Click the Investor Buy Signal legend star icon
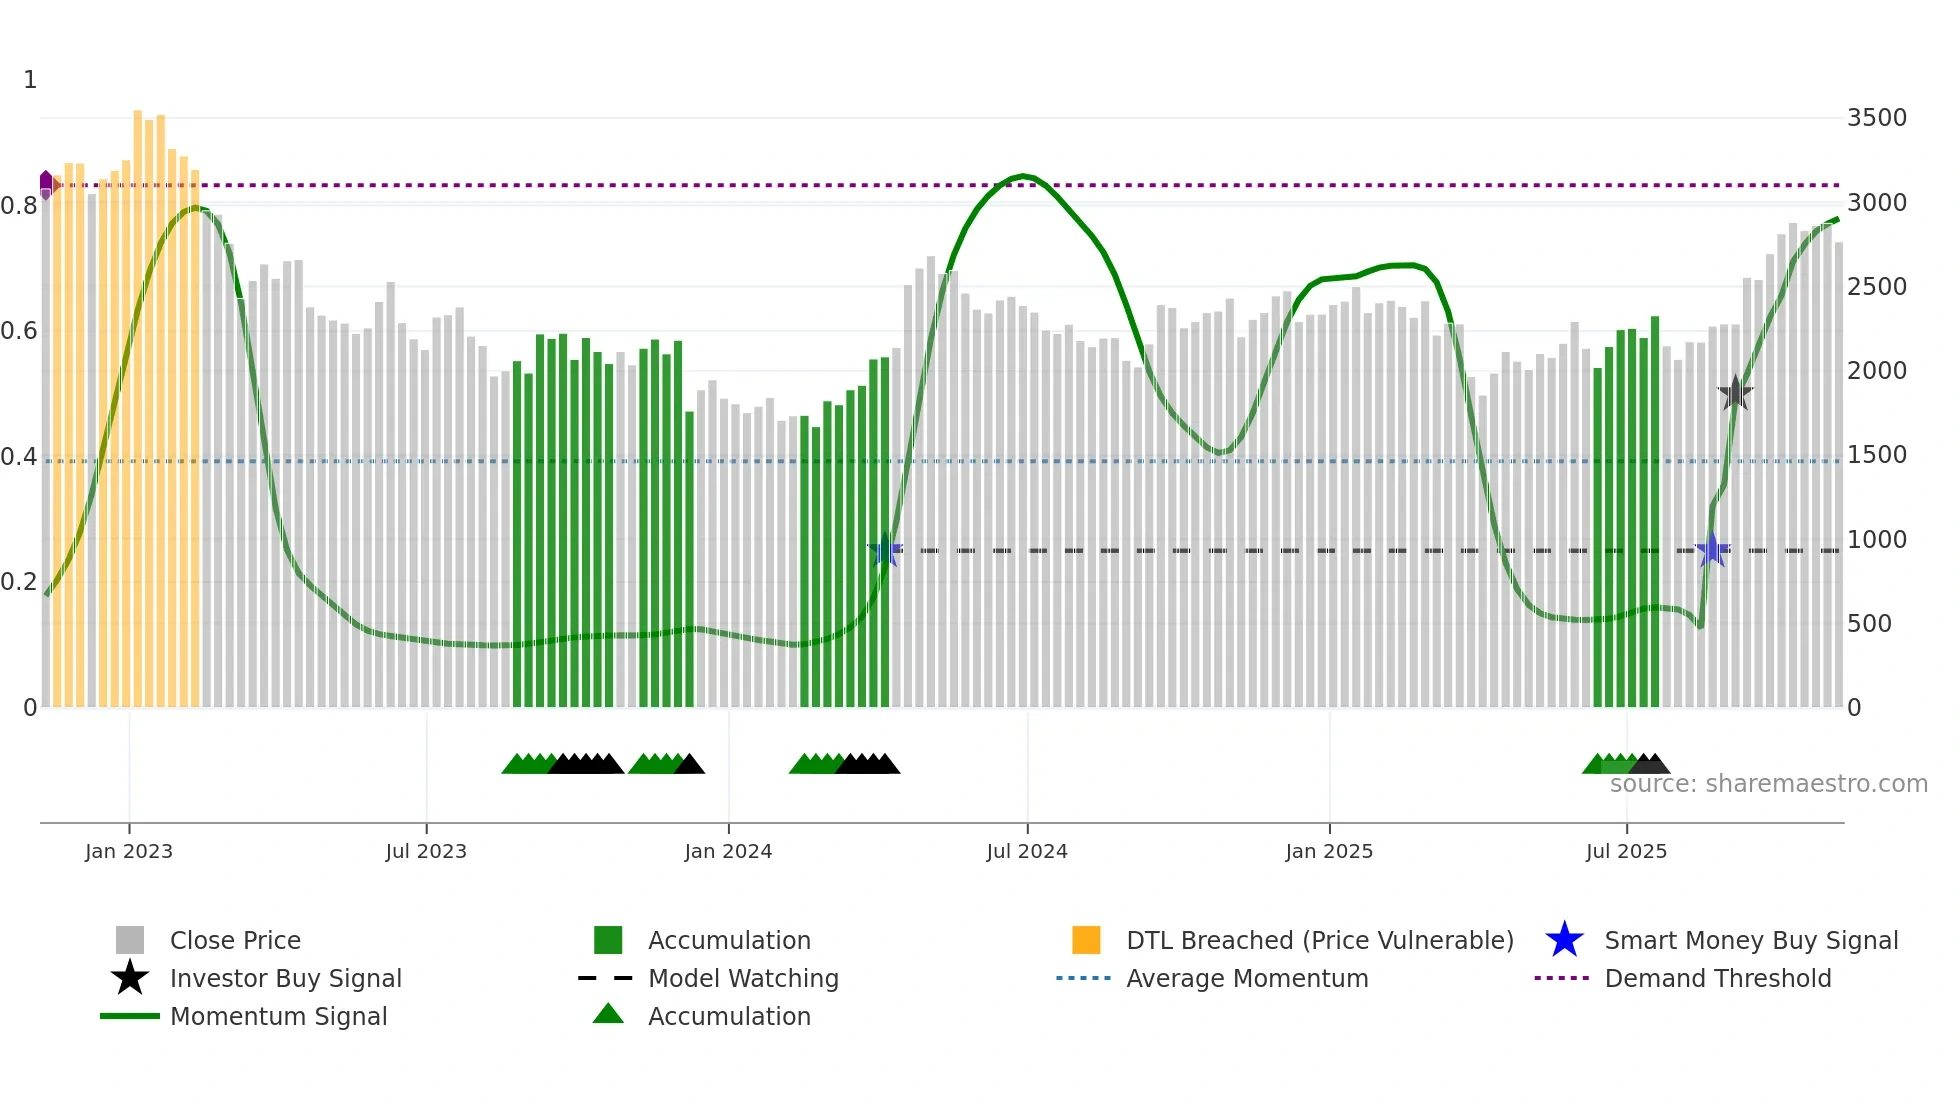 pyautogui.click(x=130, y=978)
